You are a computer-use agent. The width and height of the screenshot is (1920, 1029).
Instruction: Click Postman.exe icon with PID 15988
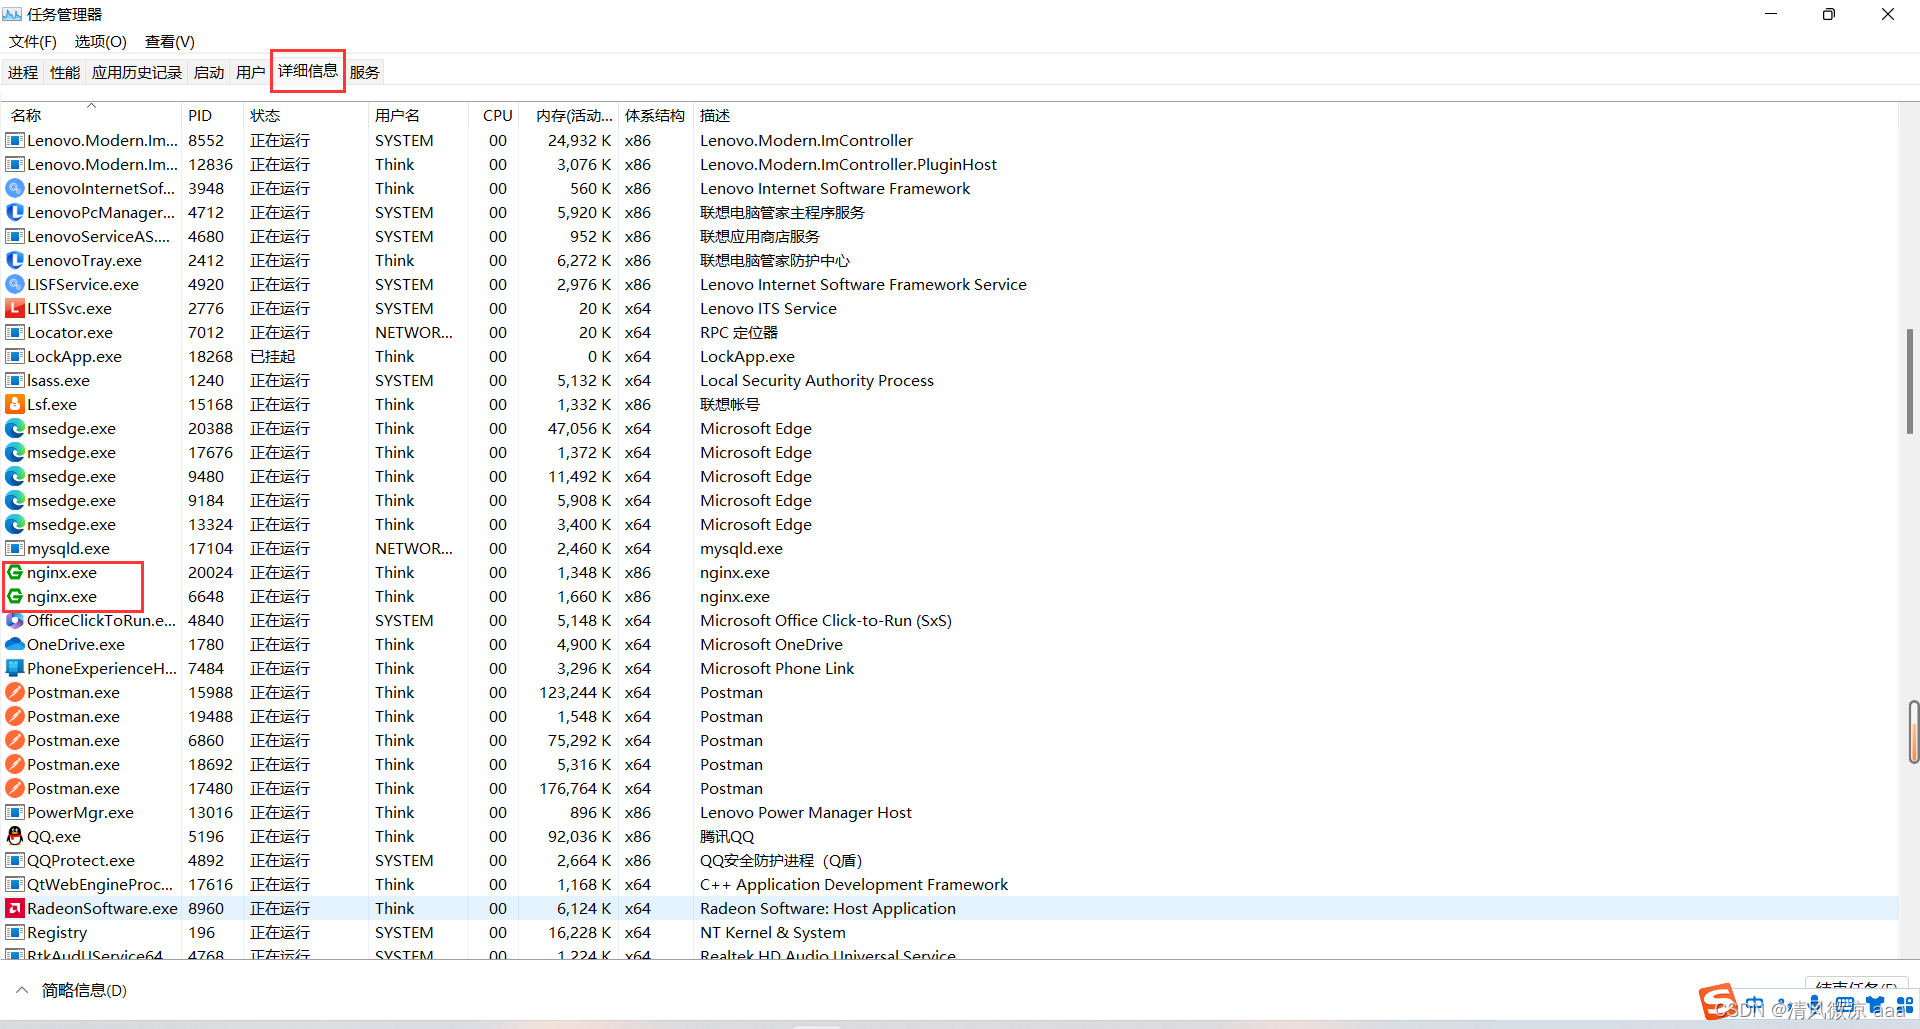click(15, 692)
